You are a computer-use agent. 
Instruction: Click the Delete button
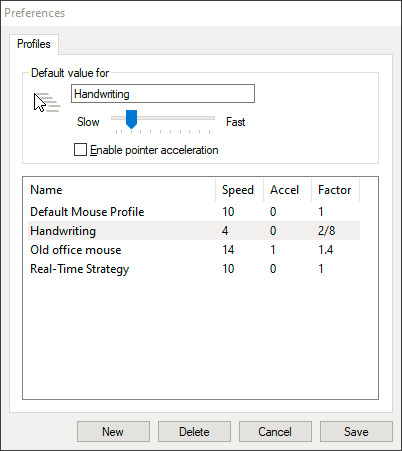tap(194, 432)
